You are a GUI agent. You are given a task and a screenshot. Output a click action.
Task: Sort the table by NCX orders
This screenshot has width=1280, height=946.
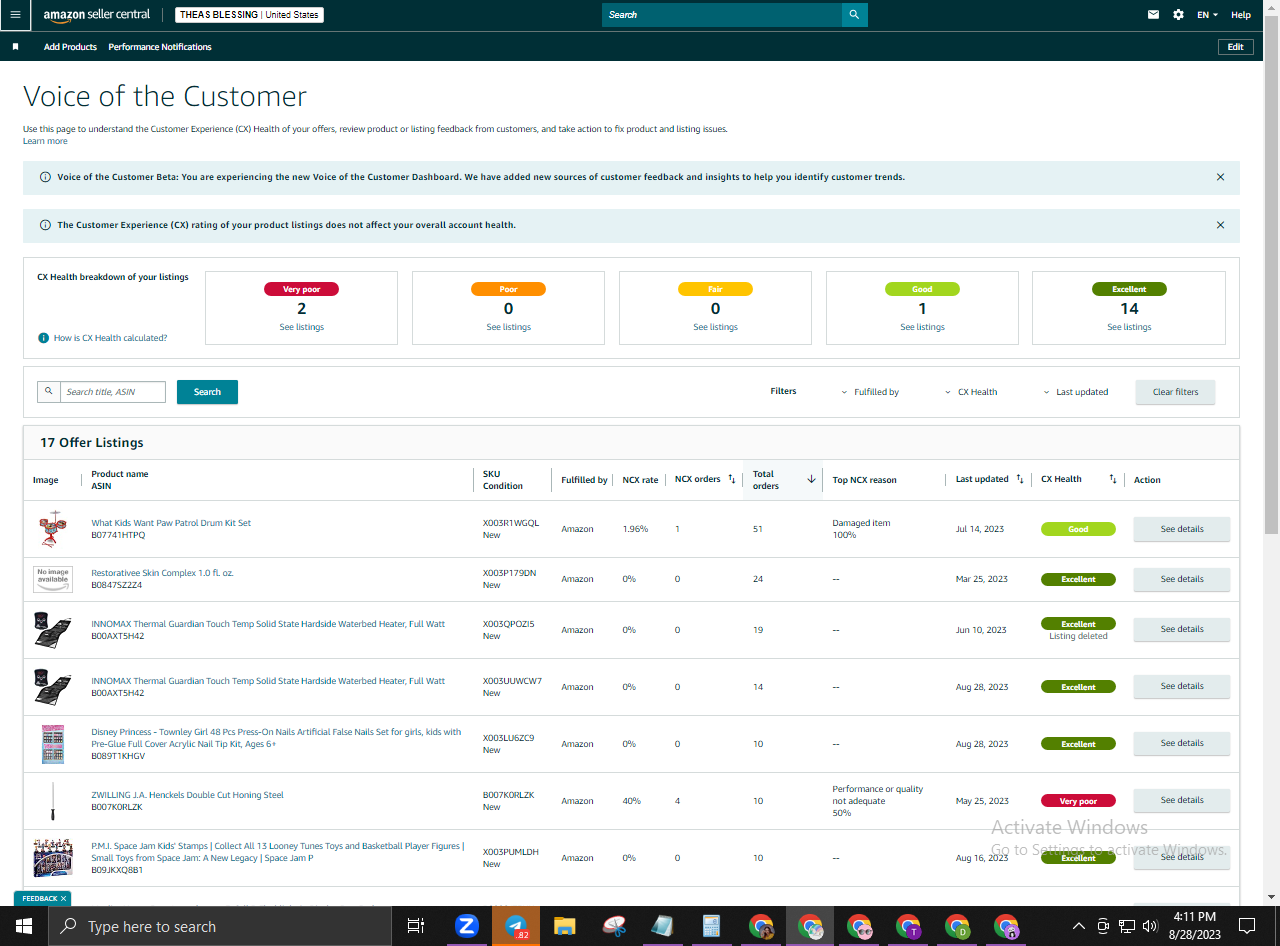tap(731, 479)
